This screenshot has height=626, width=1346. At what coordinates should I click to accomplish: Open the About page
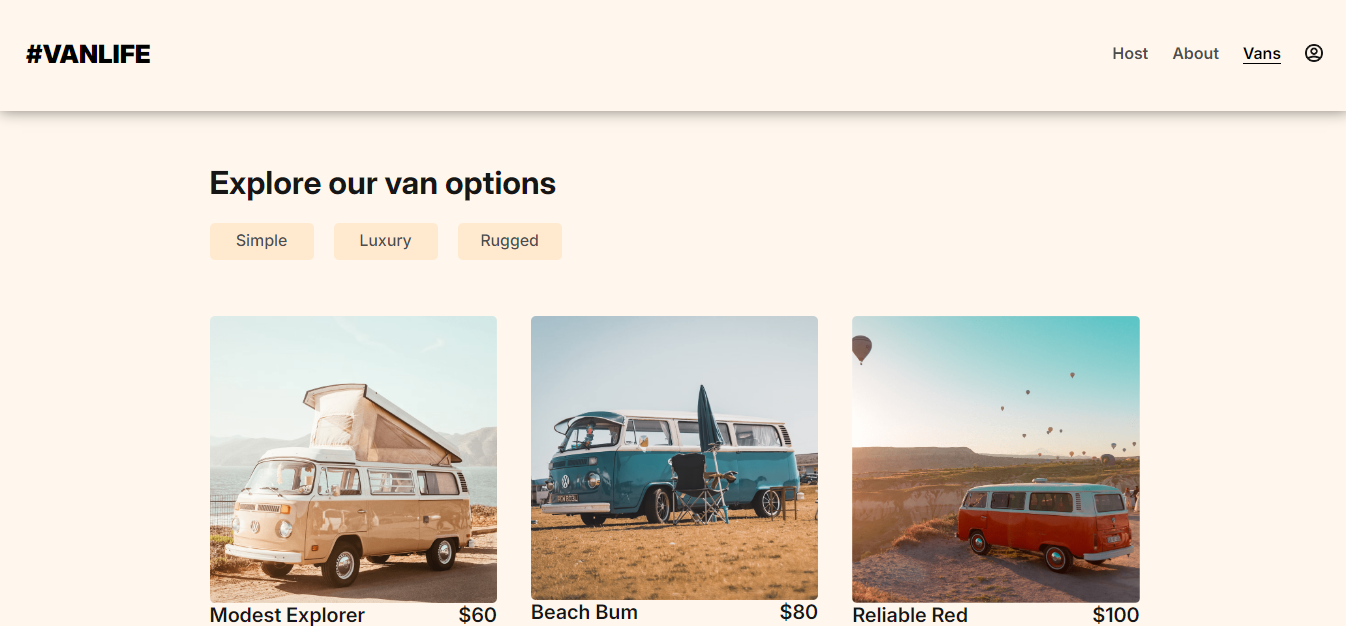1195,53
